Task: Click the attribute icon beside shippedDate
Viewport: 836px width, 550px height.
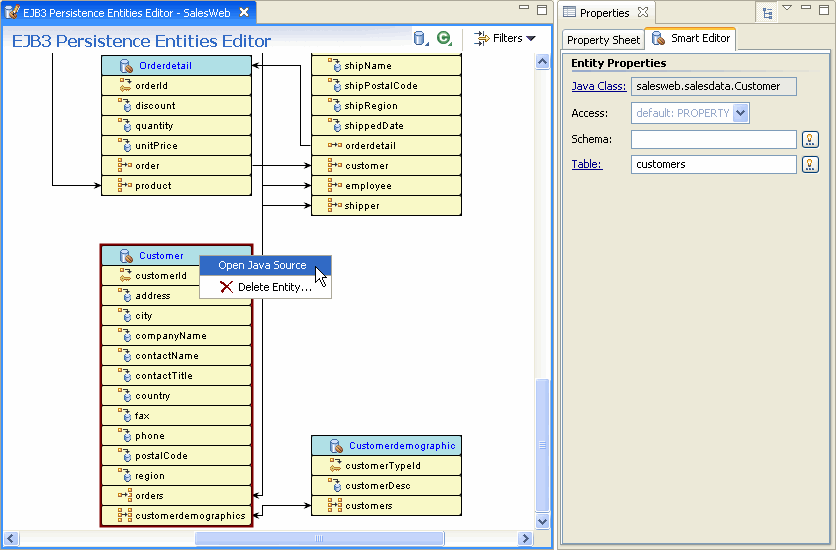Action: click(335, 125)
